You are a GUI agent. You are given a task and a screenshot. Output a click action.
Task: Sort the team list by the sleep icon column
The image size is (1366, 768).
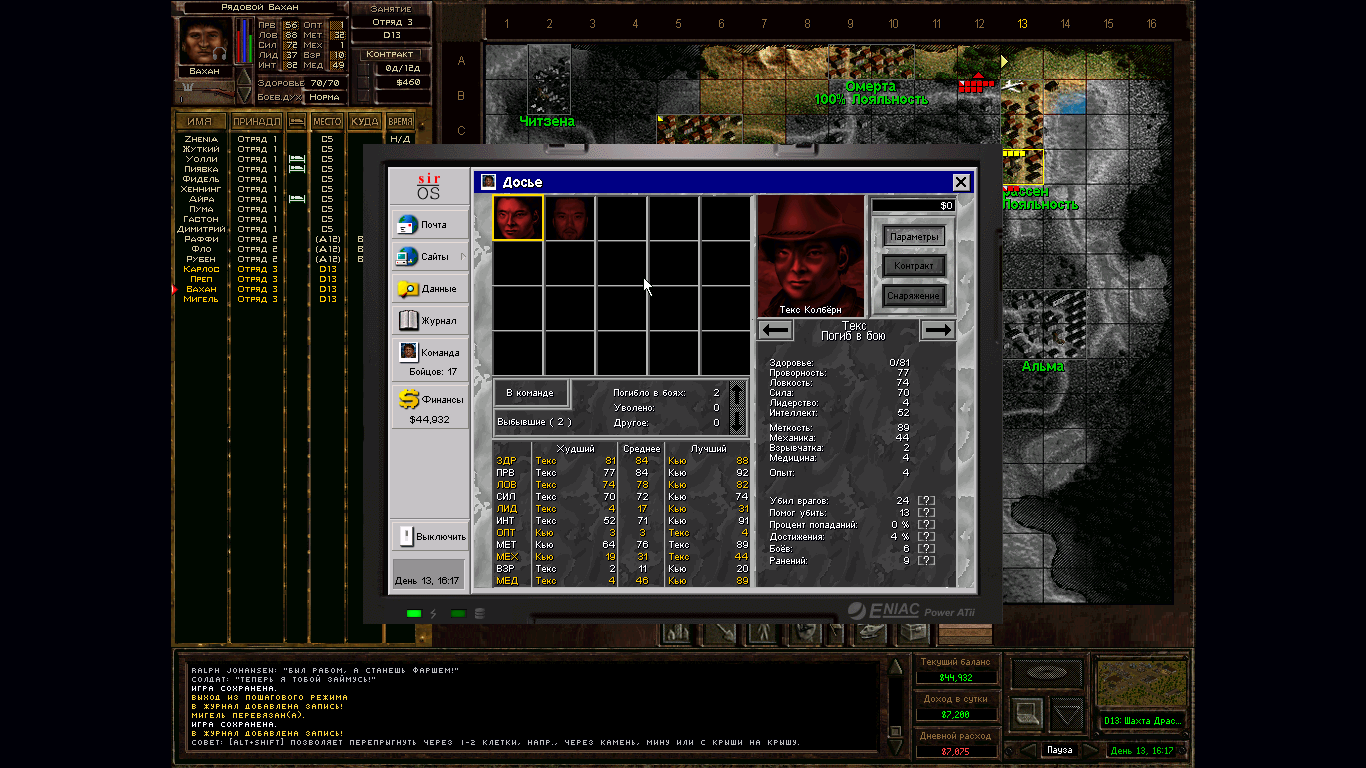click(297, 122)
